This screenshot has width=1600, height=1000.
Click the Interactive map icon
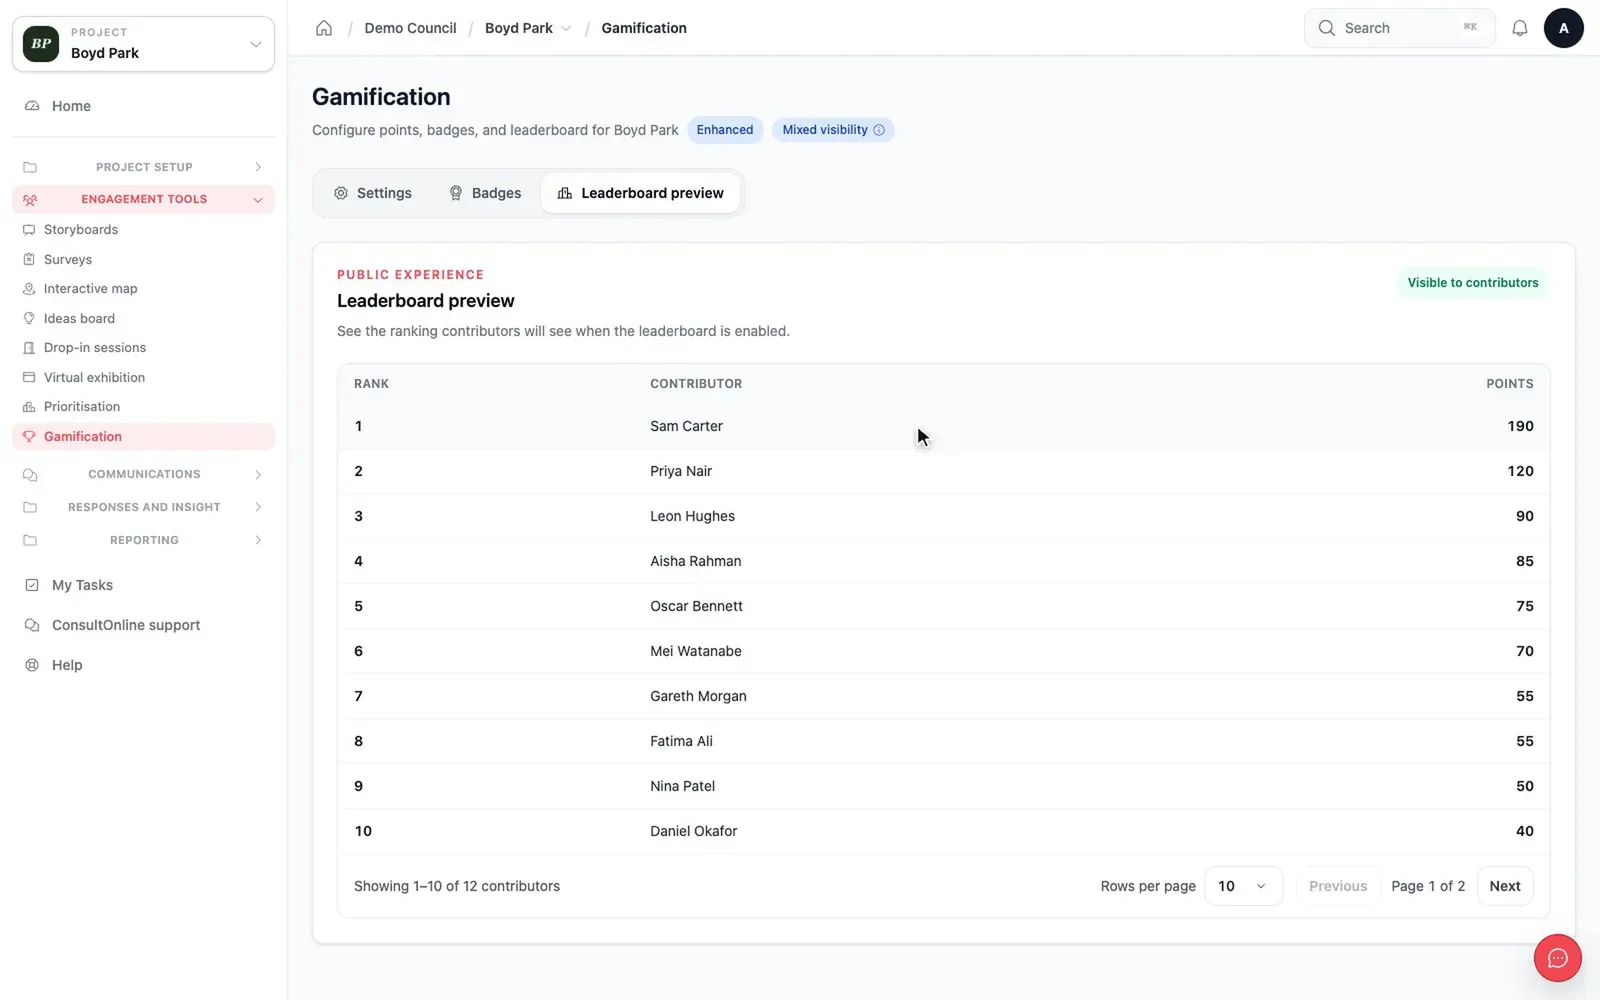click(x=29, y=289)
